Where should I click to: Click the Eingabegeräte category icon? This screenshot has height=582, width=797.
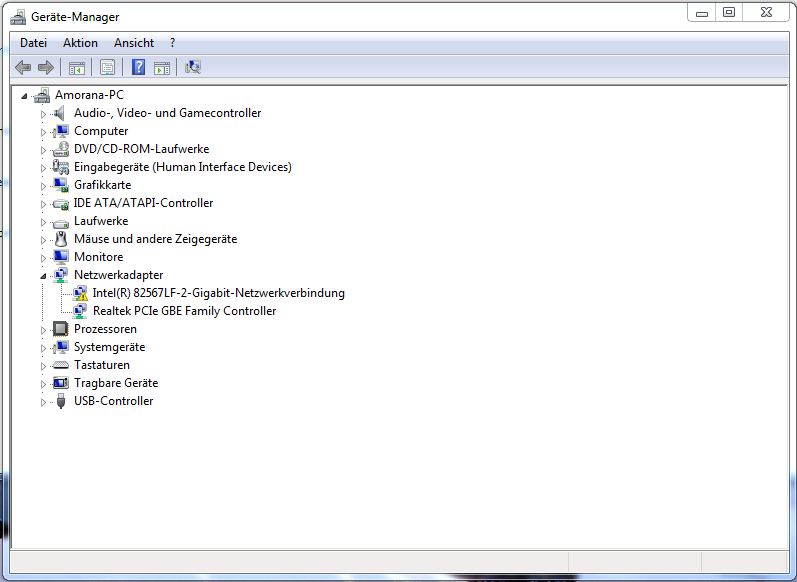tap(61, 167)
